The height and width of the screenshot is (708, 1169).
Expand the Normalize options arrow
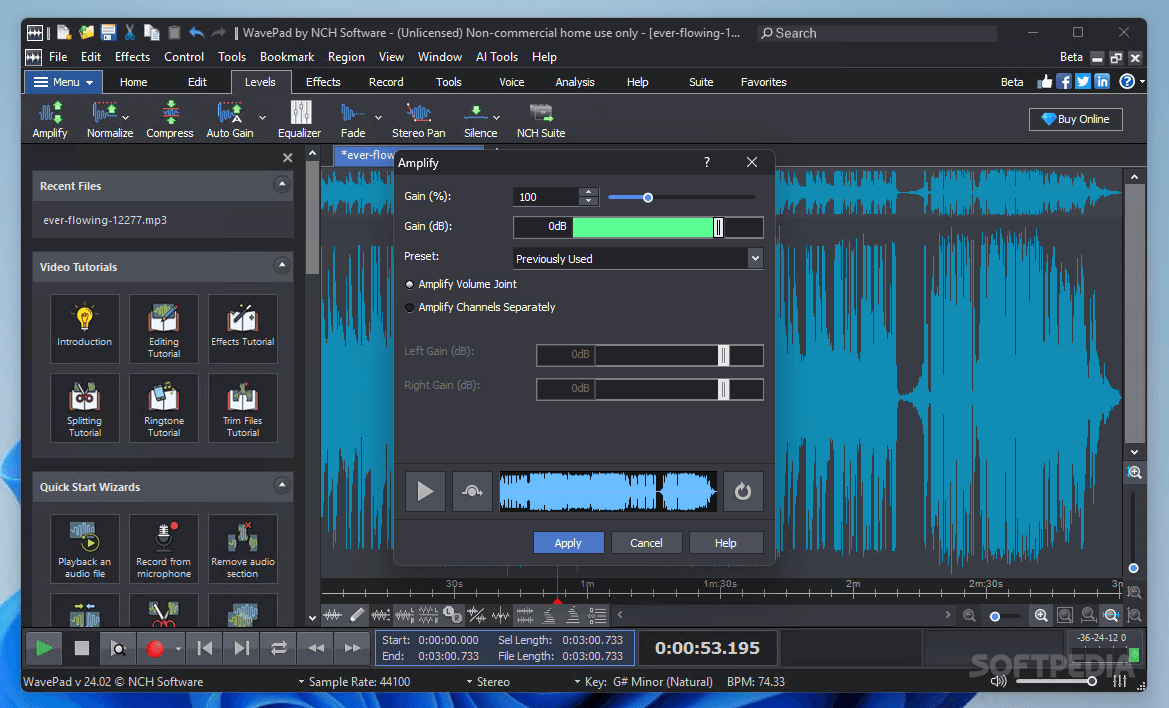tap(126, 118)
